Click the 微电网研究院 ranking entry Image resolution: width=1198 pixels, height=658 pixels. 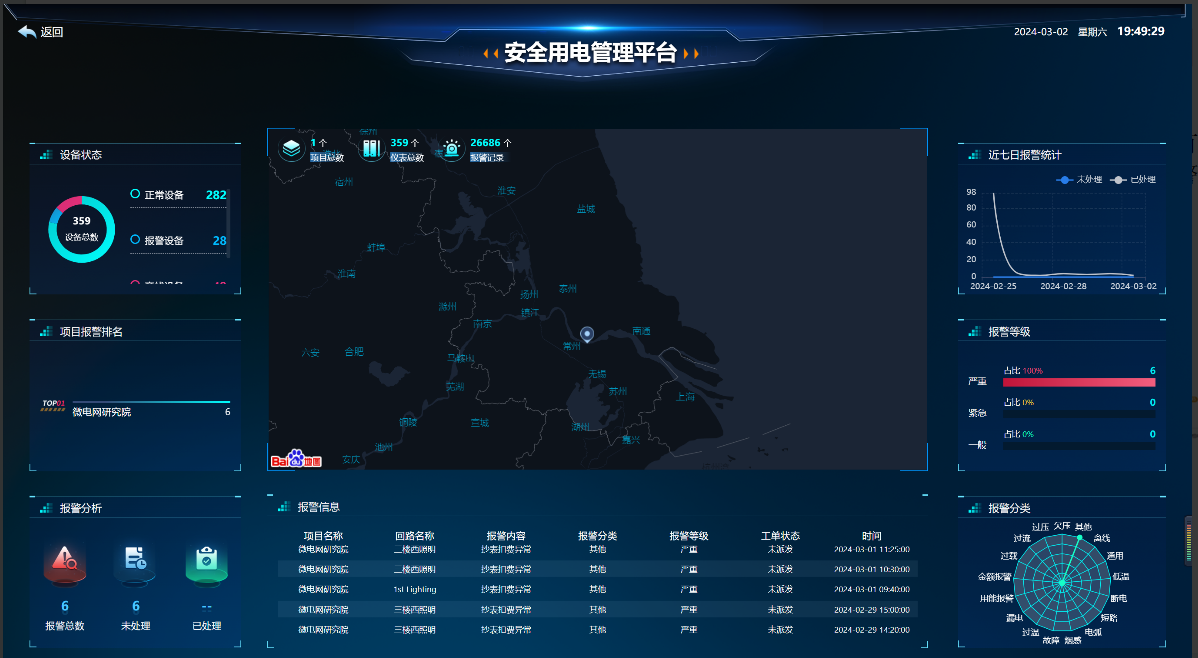102,412
